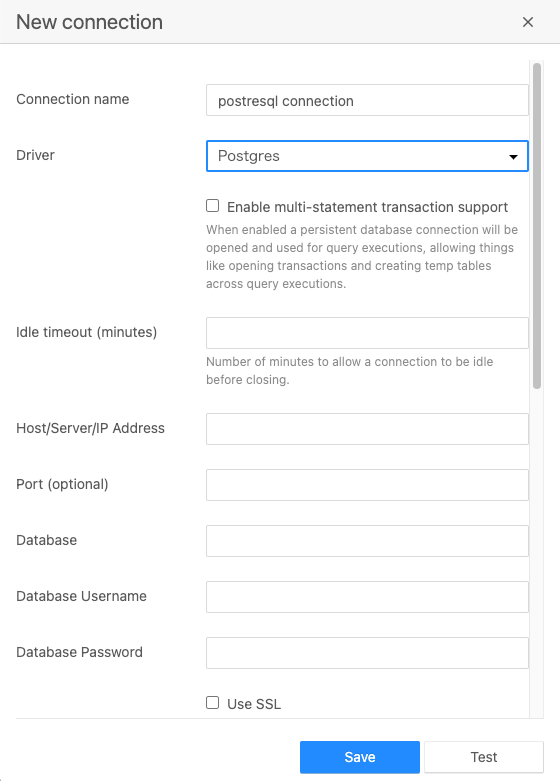Click the New connection dialog title
The height and width of the screenshot is (781, 560).
tap(90, 22)
